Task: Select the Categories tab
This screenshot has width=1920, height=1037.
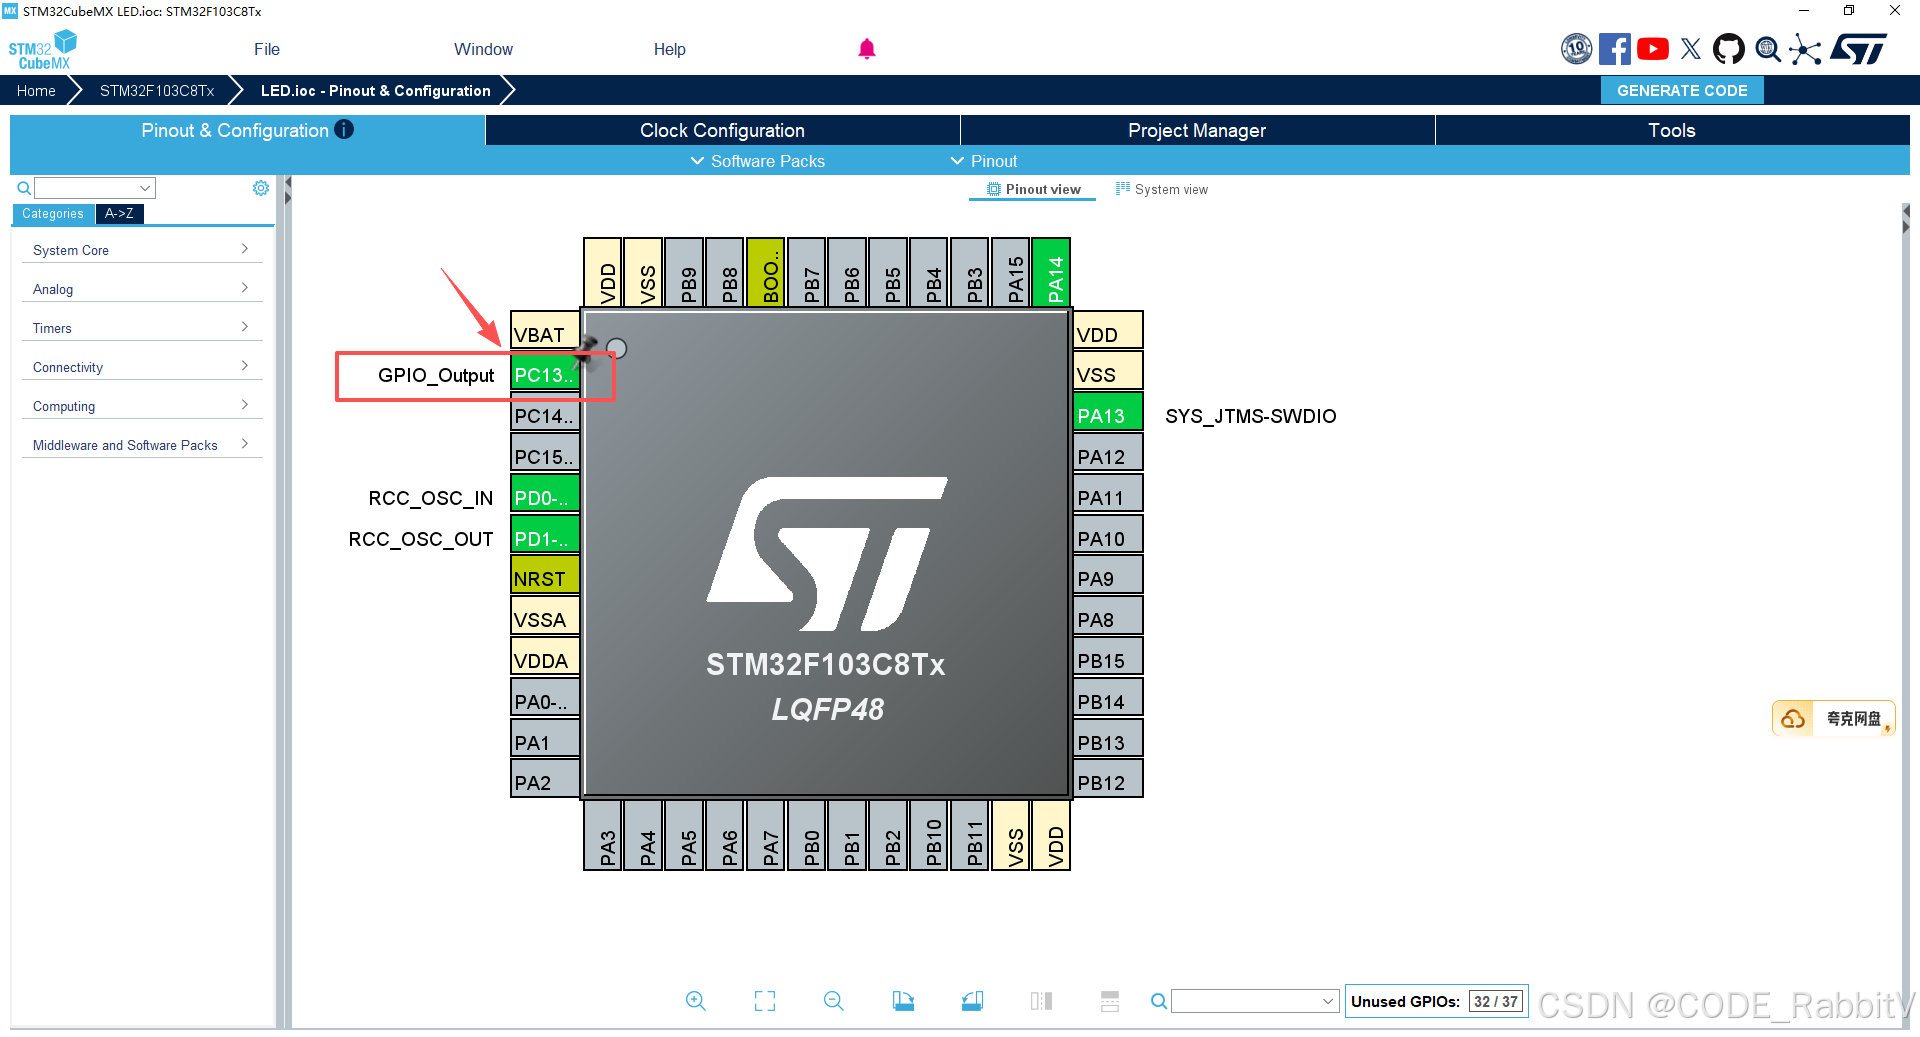Action: (53, 213)
